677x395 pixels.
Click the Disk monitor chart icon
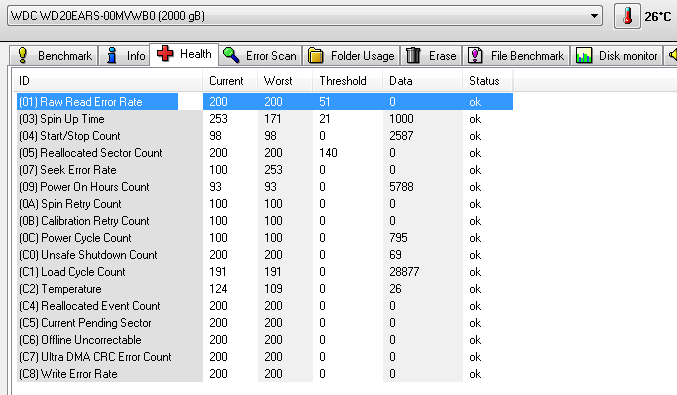click(584, 56)
